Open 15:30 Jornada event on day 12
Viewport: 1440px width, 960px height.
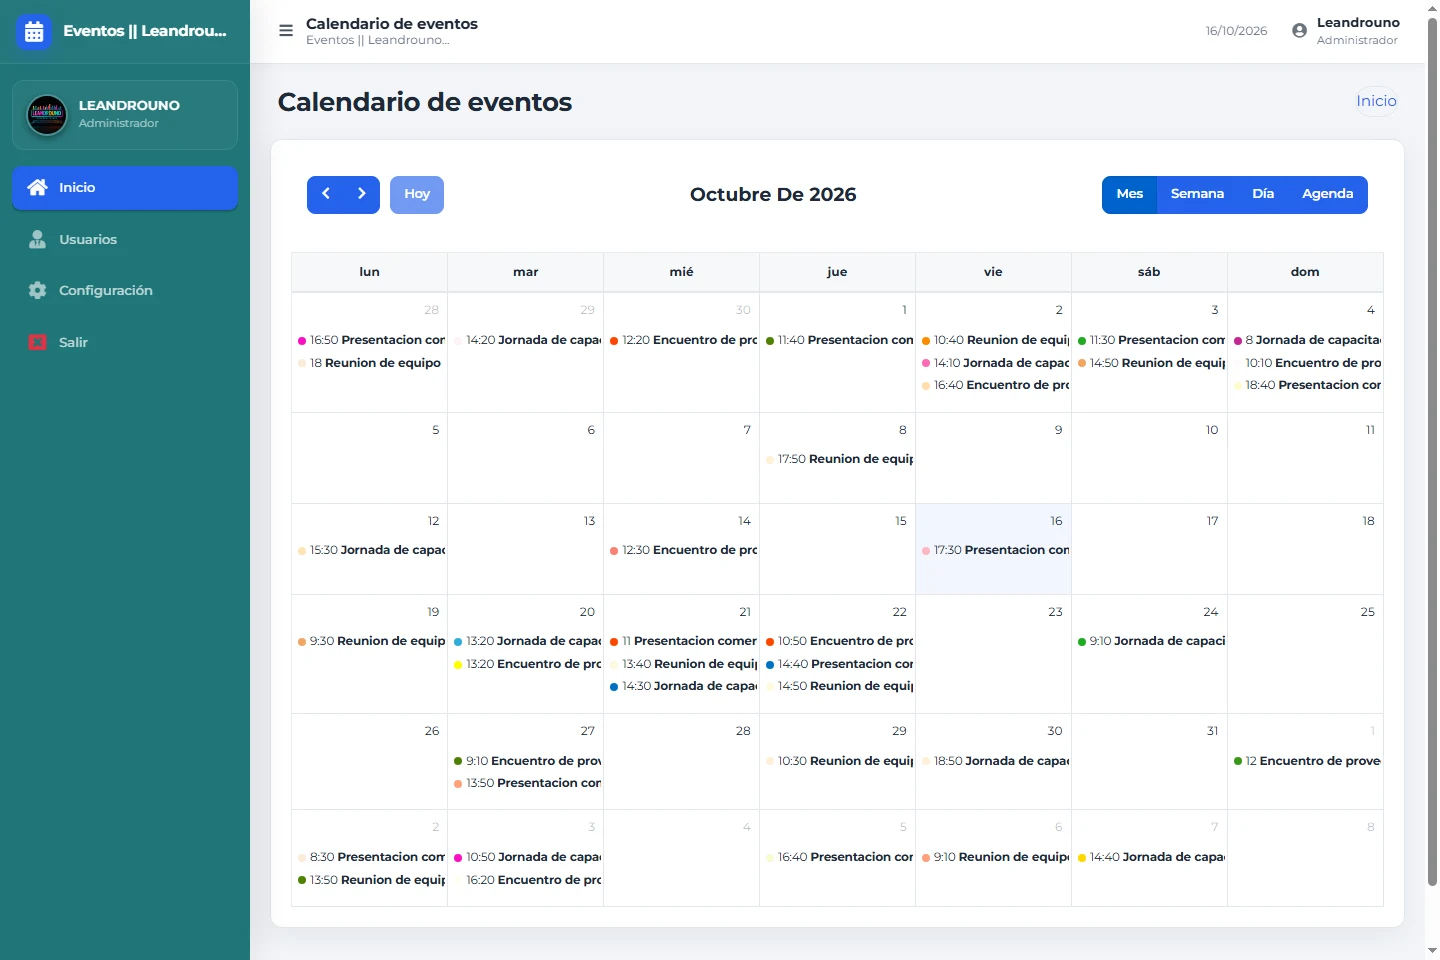click(370, 550)
